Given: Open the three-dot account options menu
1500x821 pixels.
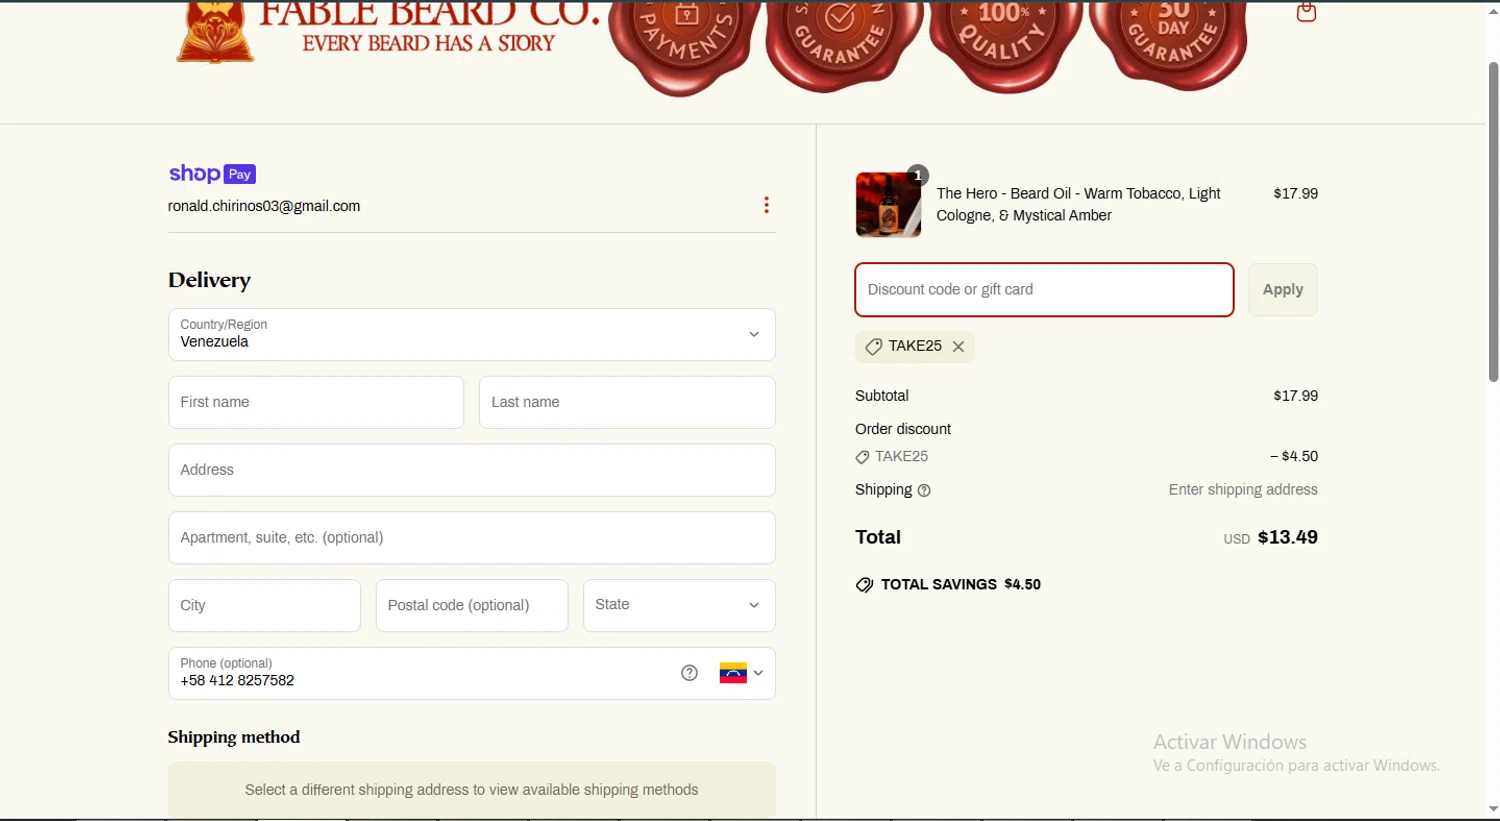Looking at the screenshot, I should (766, 205).
